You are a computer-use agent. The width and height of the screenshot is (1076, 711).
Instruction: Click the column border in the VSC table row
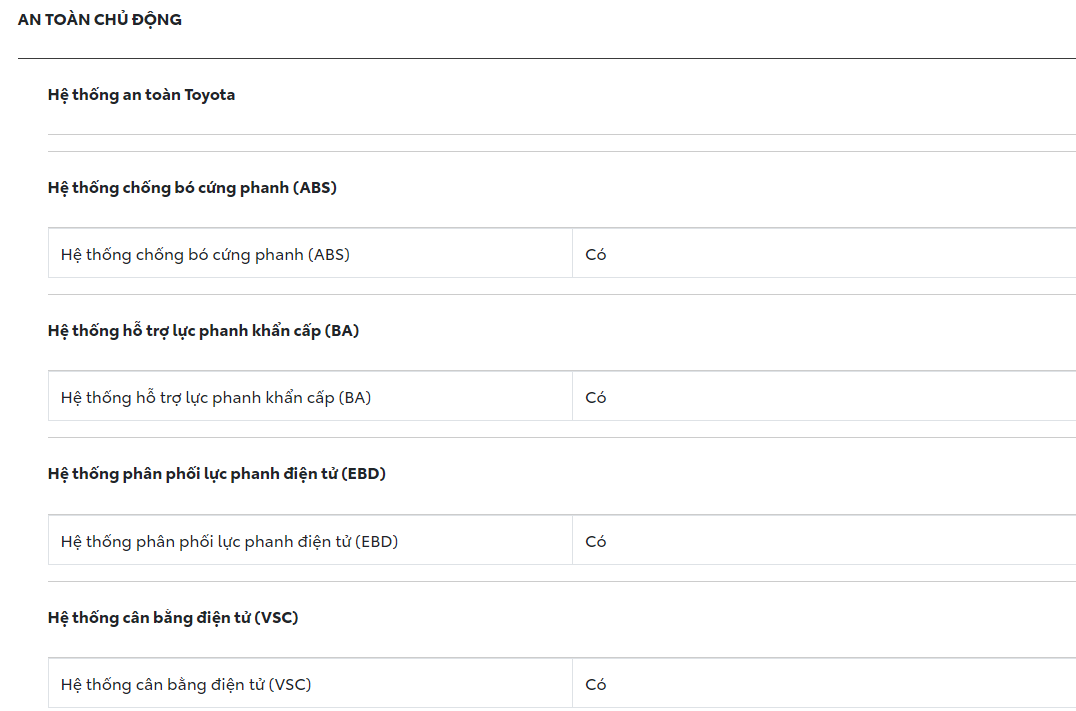point(573,684)
